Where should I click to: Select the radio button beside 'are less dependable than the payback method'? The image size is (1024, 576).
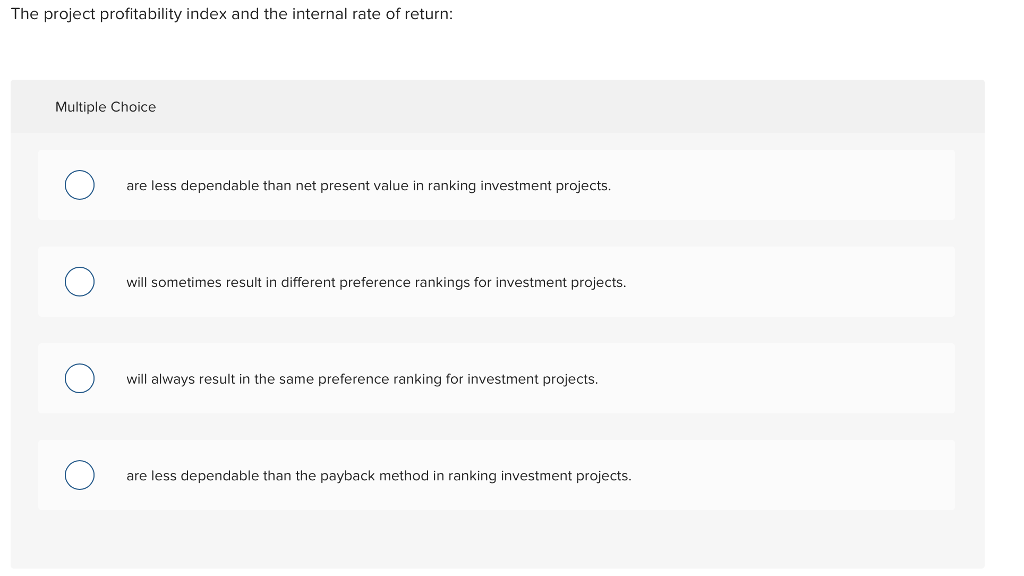[x=80, y=474]
